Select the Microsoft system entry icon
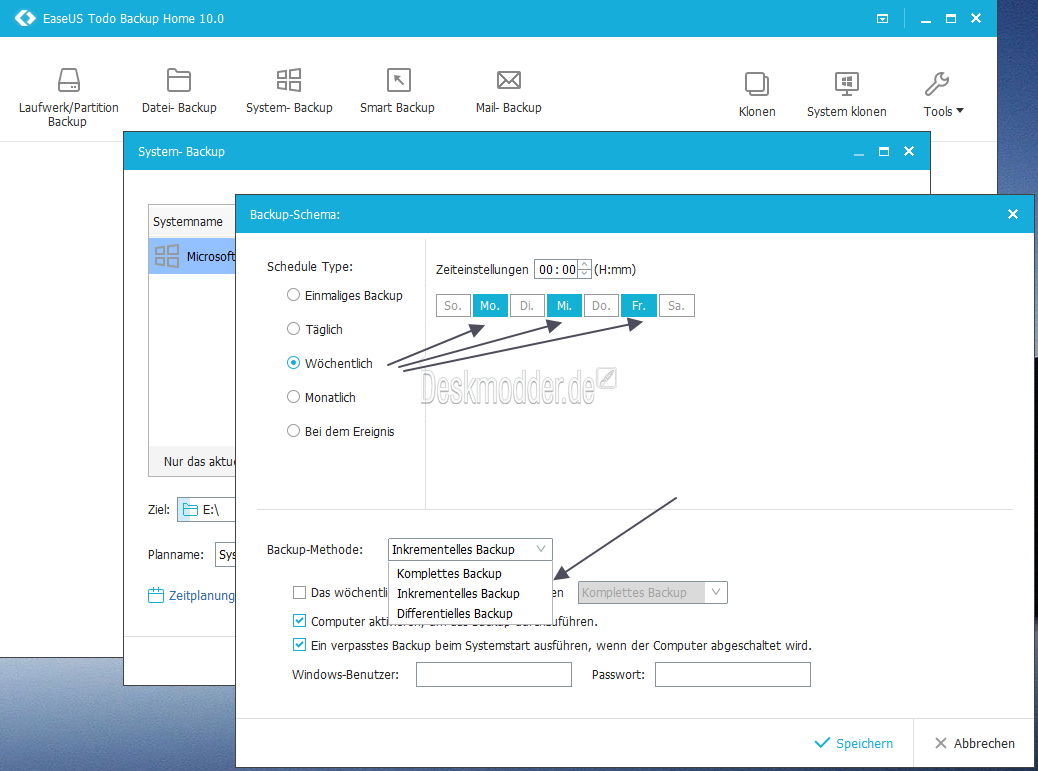 tap(167, 256)
